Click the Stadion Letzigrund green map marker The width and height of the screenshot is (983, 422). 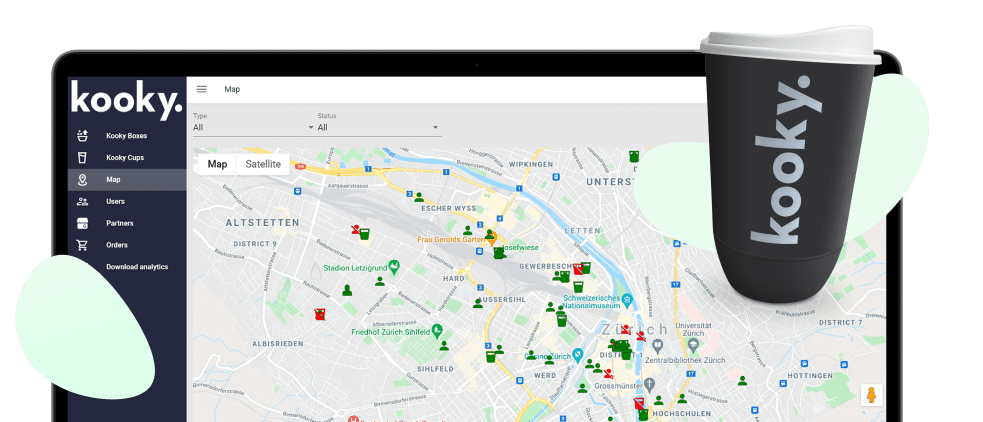pyautogui.click(x=394, y=267)
